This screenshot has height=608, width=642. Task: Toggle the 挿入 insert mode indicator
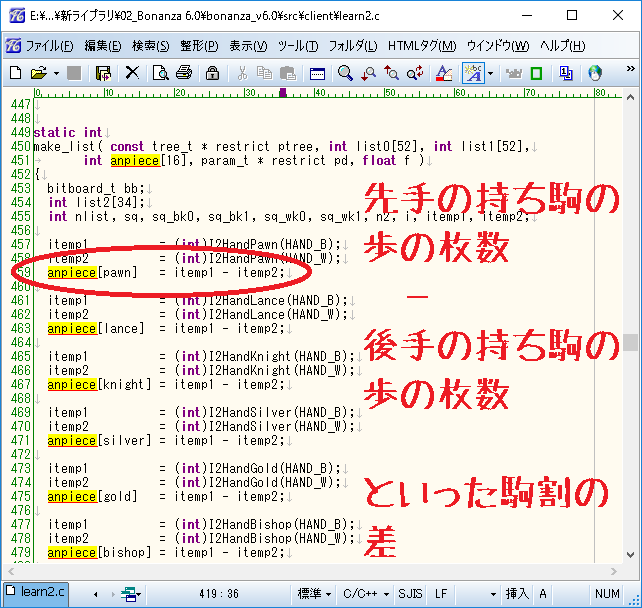pyautogui.click(x=517, y=594)
